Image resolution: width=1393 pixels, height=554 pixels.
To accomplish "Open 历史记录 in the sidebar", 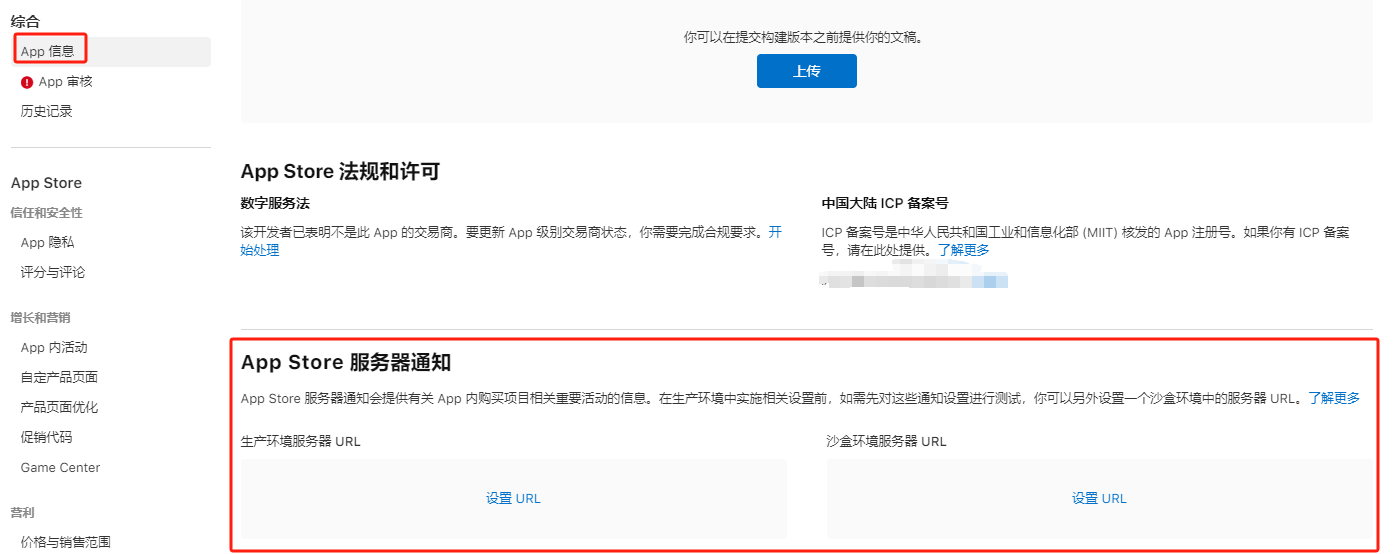I will [x=47, y=112].
